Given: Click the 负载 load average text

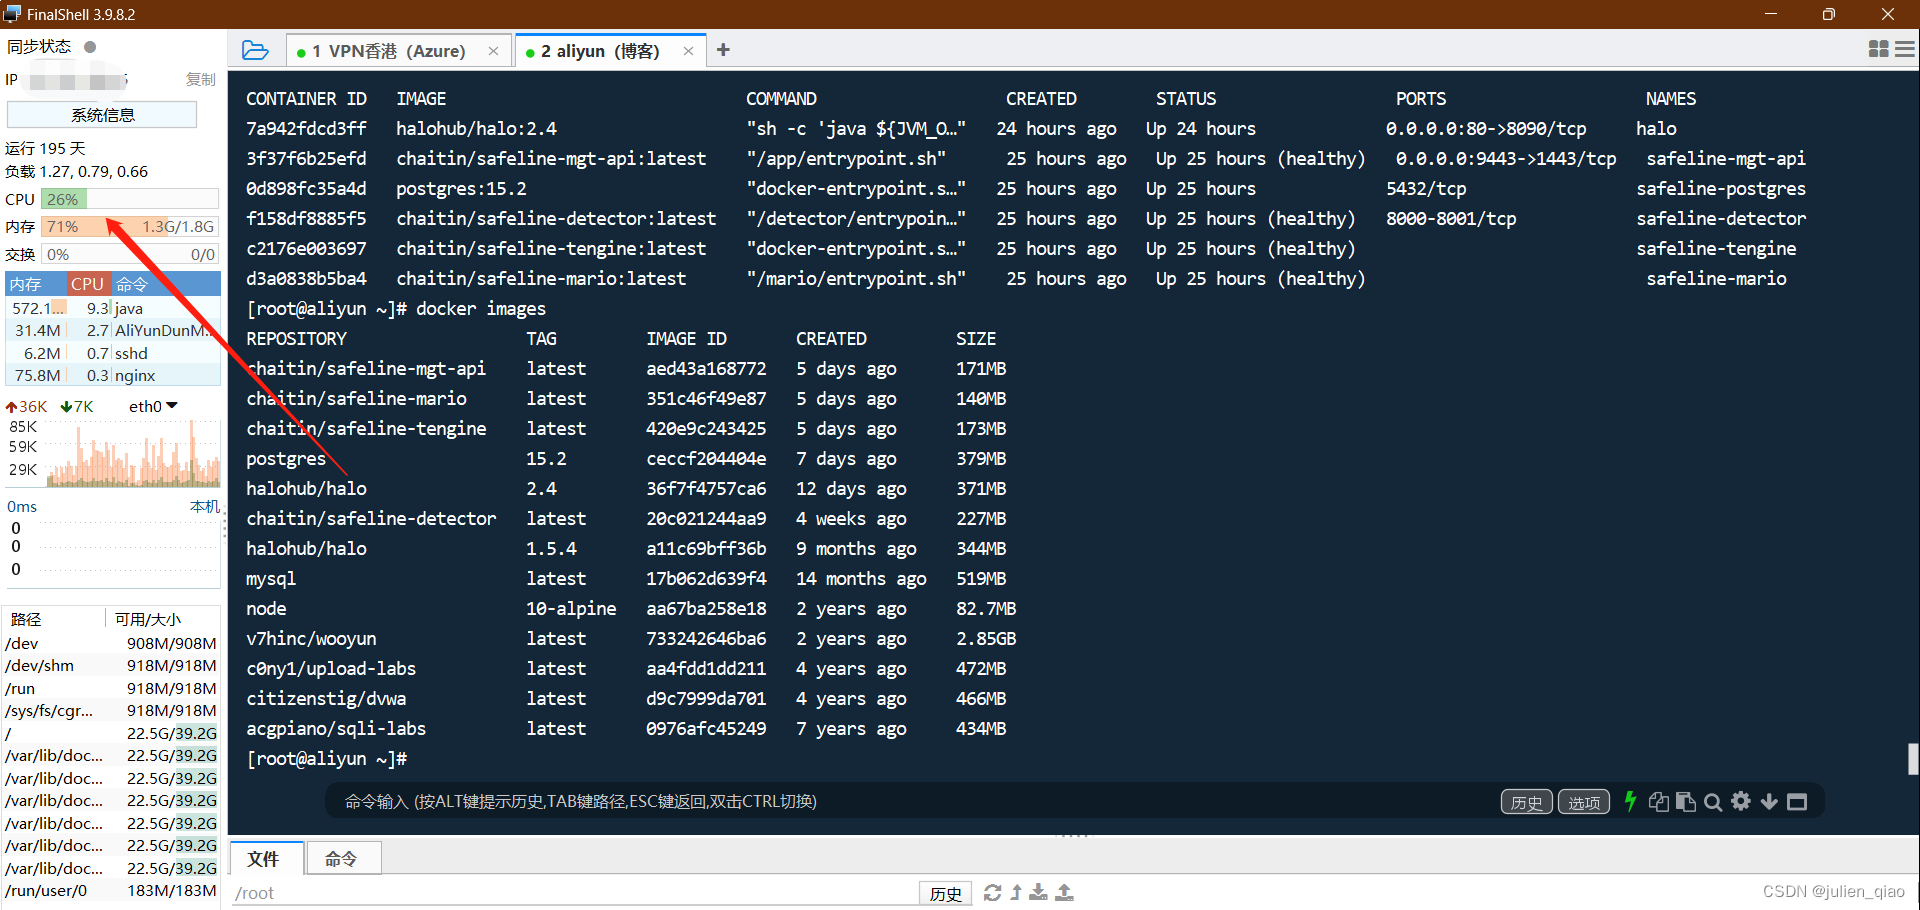Looking at the screenshot, I should [76, 171].
